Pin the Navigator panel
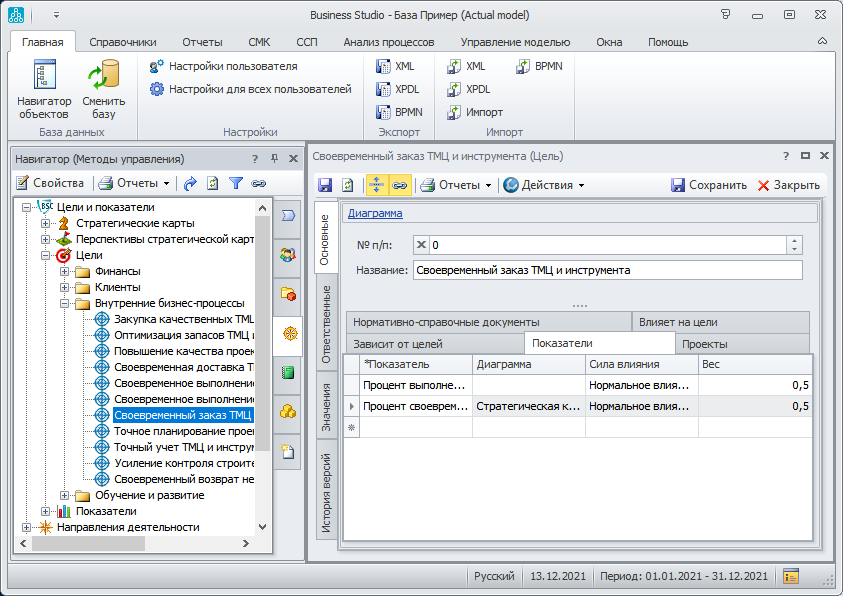Image resolution: width=843 pixels, height=596 pixels. click(x=275, y=159)
